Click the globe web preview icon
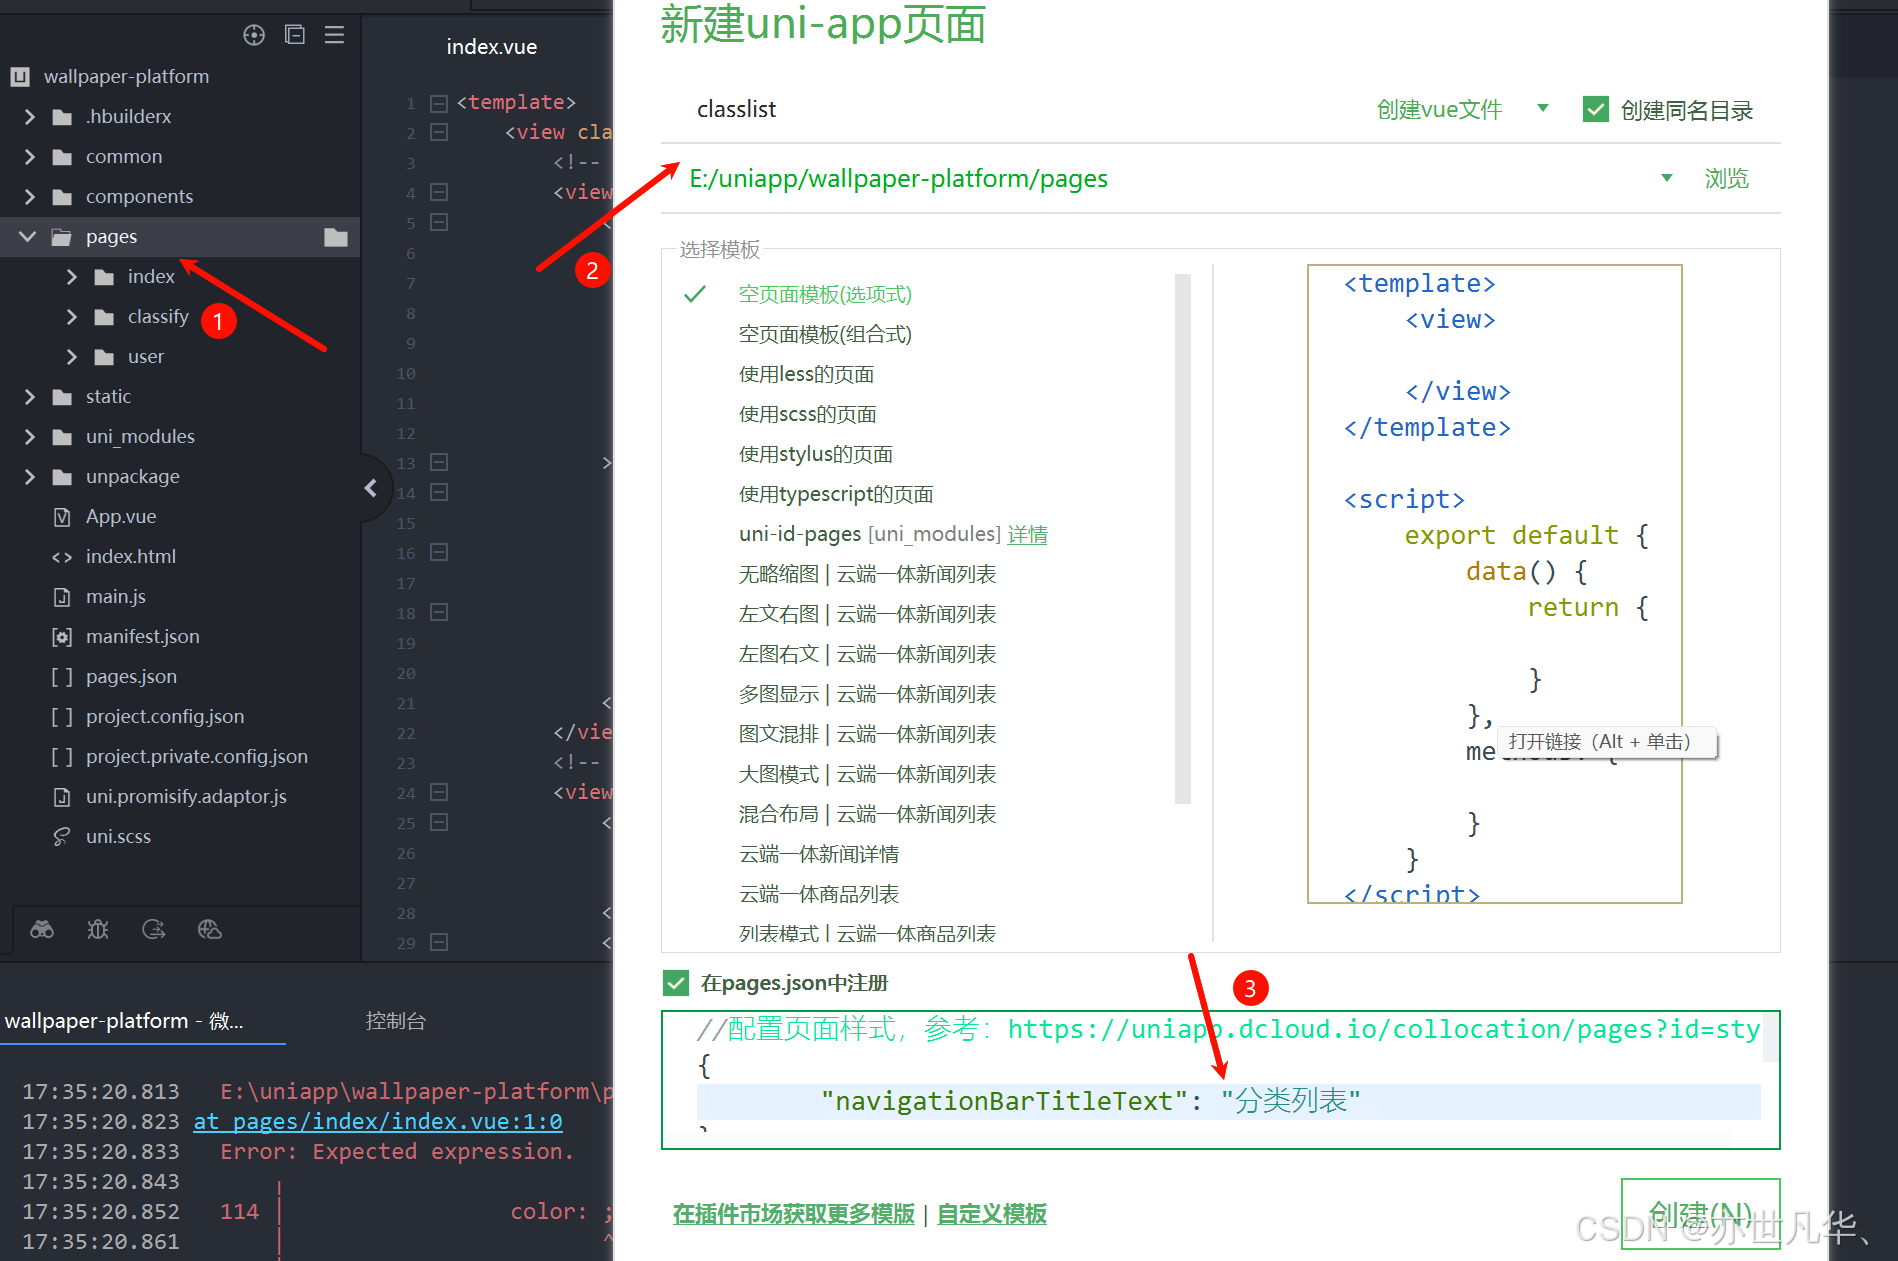 pyautogui.click(x=210, y=930)
